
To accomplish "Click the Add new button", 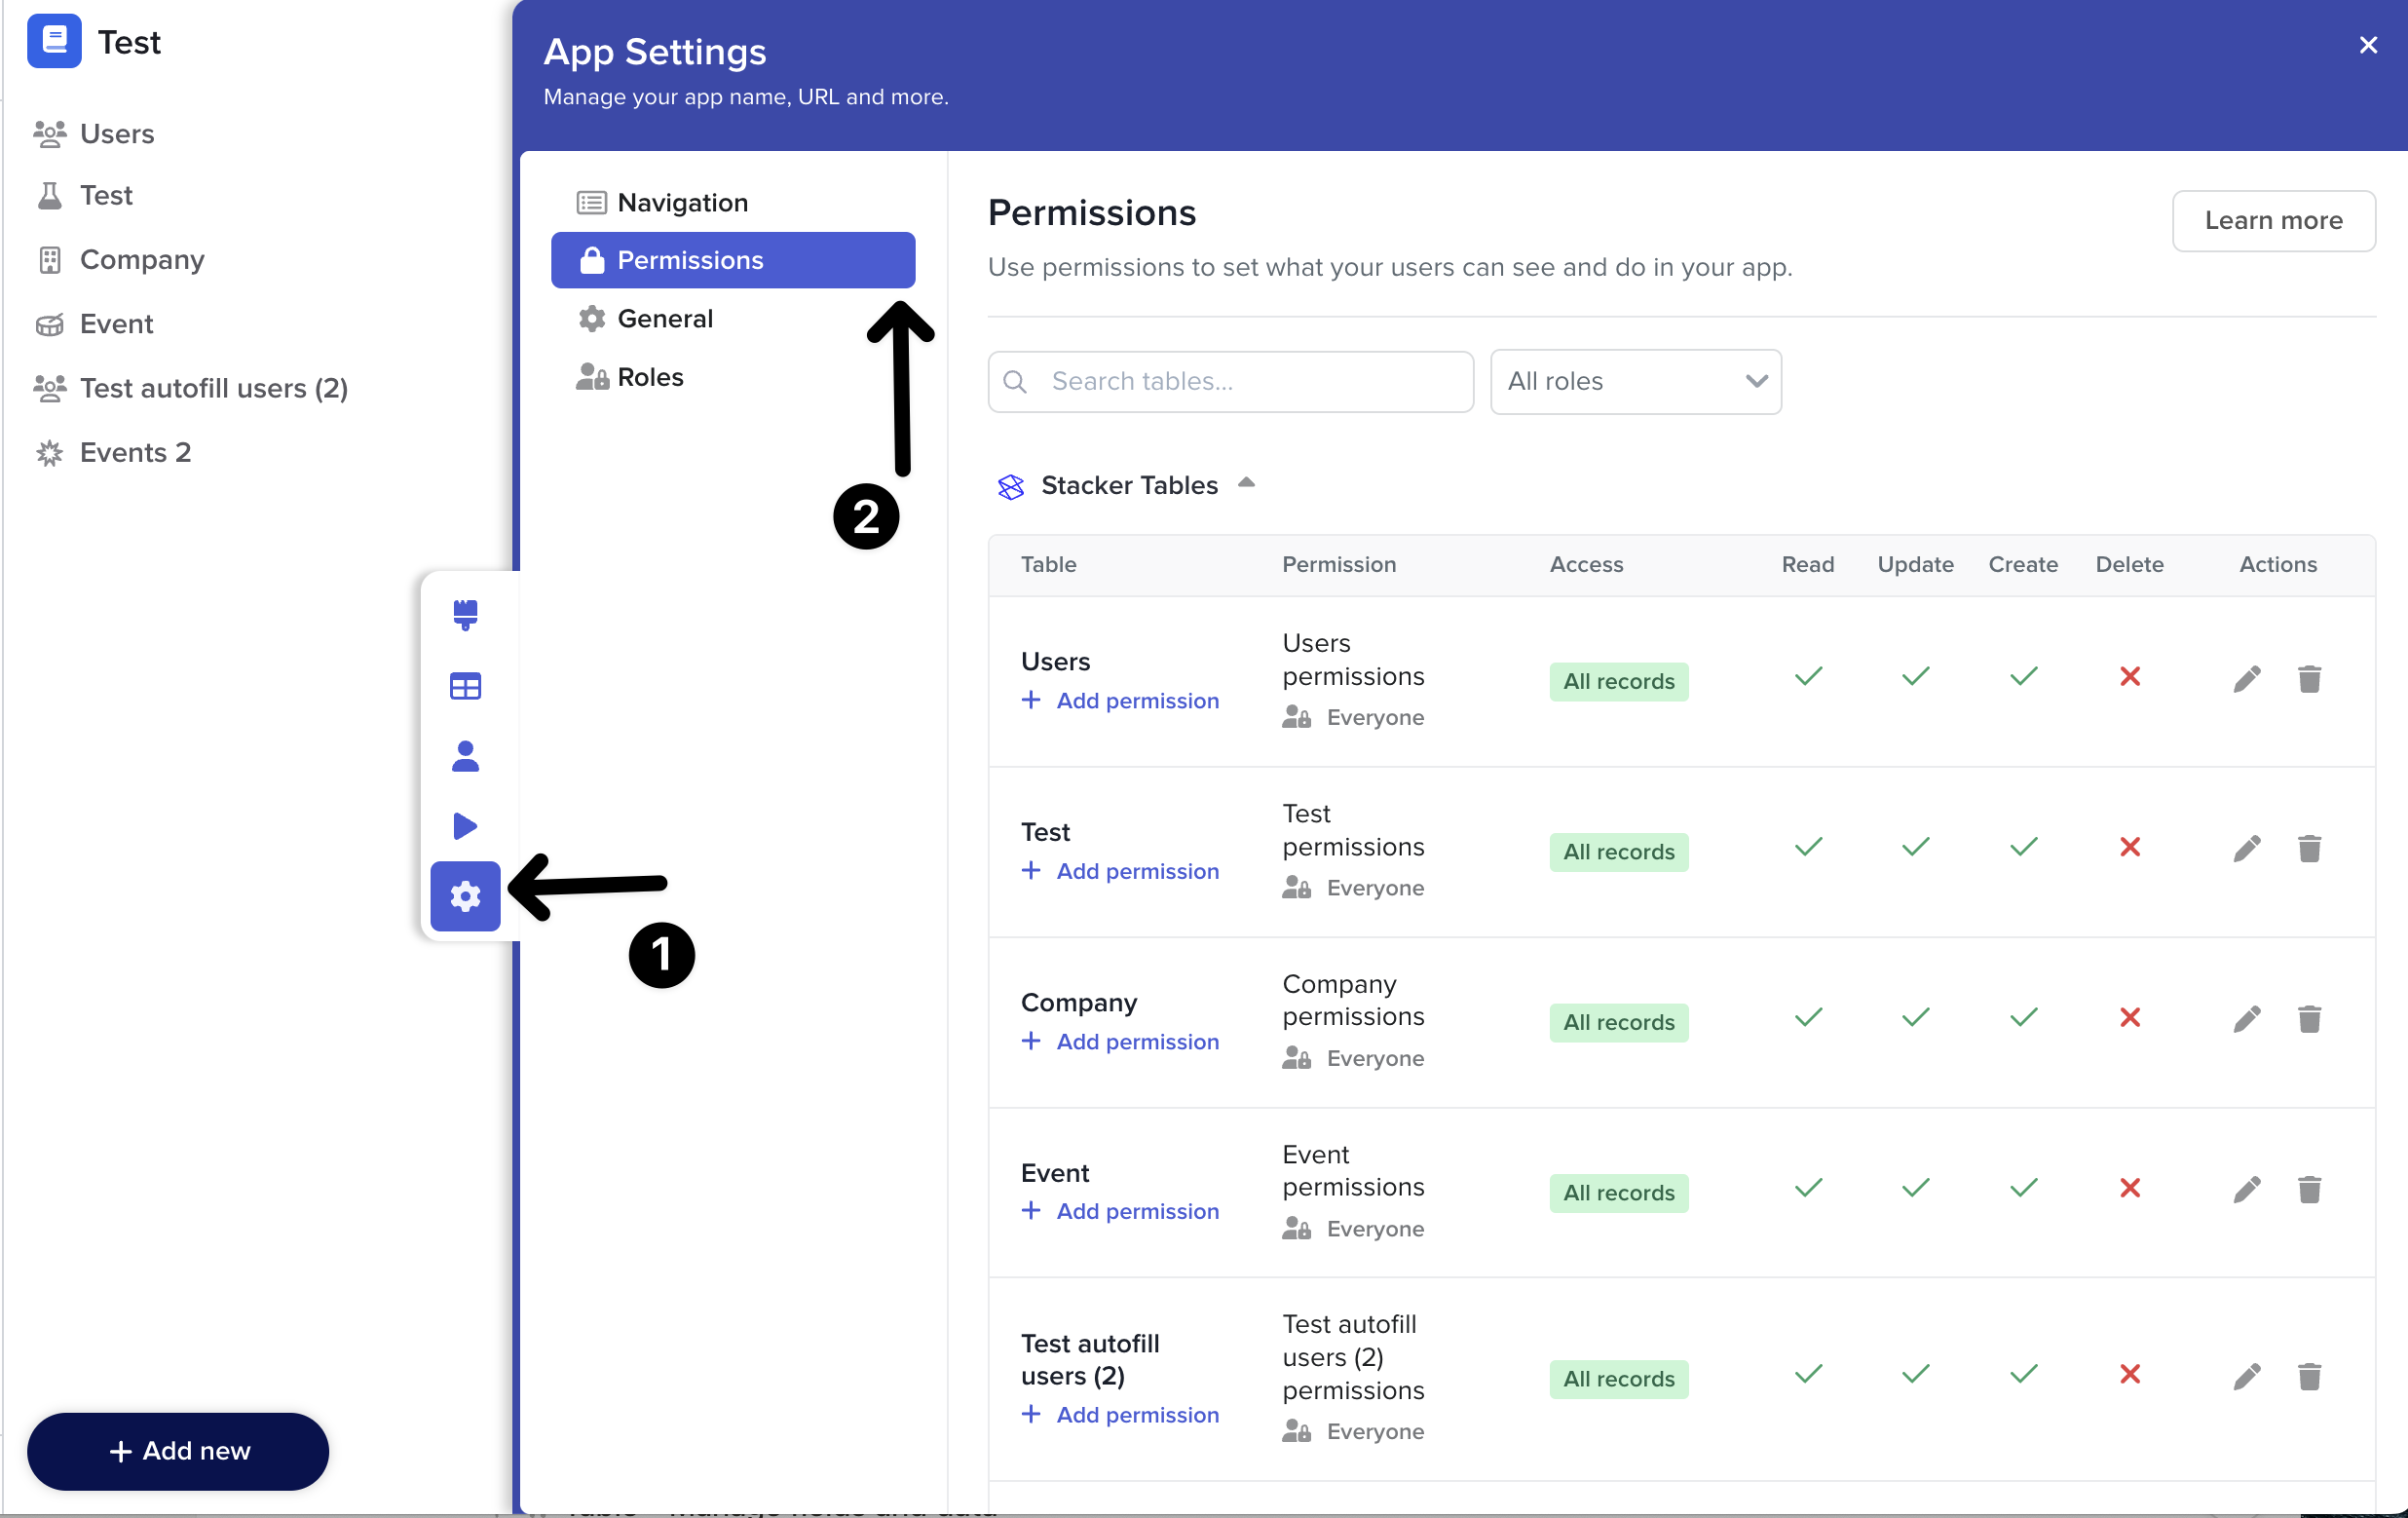I will click(178, 1451).
